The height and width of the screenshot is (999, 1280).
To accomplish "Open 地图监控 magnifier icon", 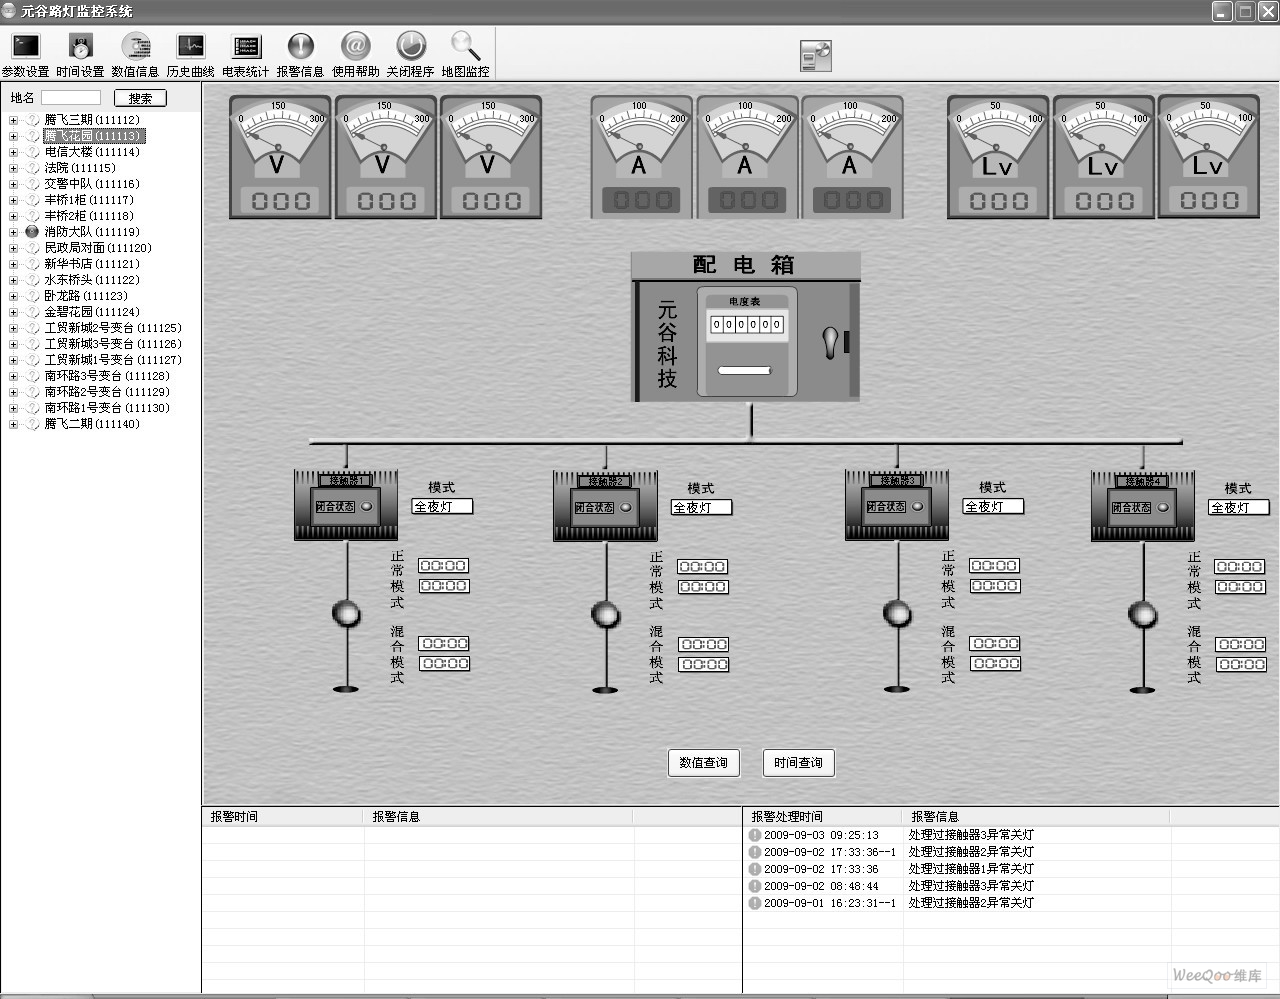I will coord(465,47).
